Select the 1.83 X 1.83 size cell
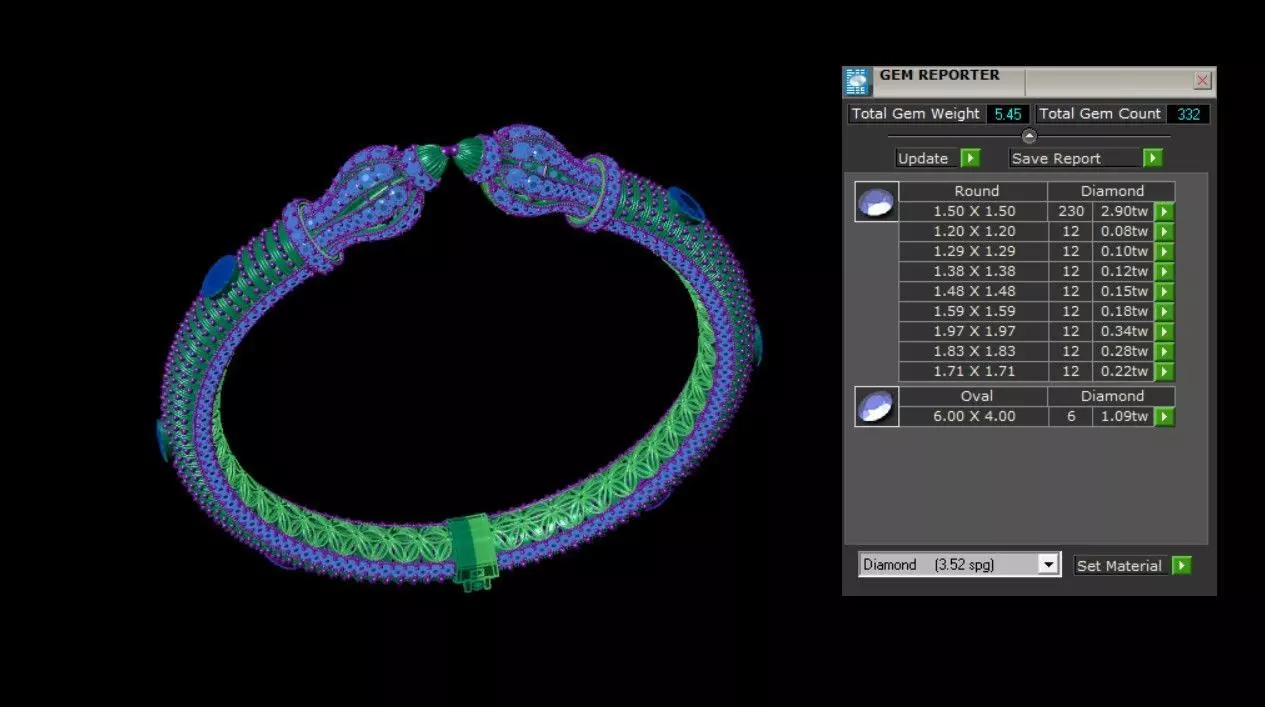The width and height of the screenshot is (1265, 707). coord(974,352)
